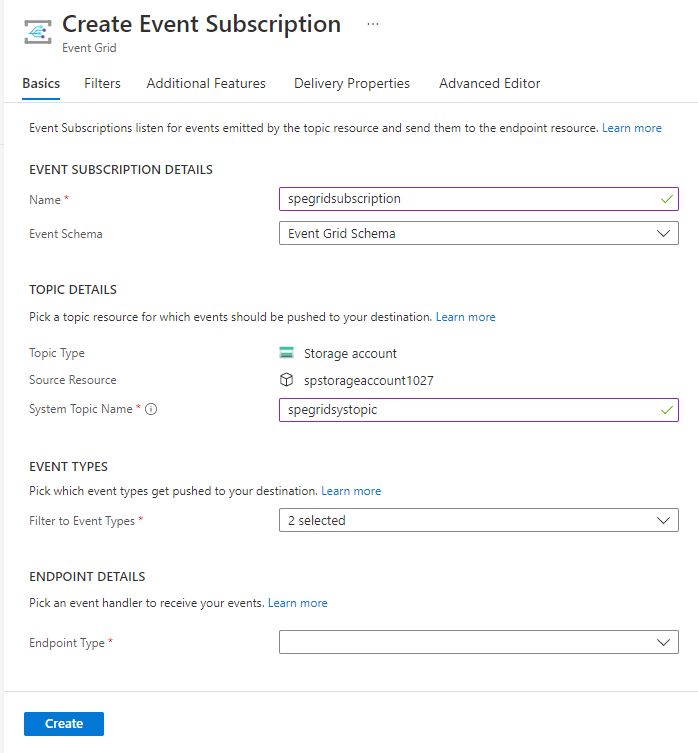
Task: Click the Storage account topic type icon
Action: pyautogui.click(x=287, y=353)
